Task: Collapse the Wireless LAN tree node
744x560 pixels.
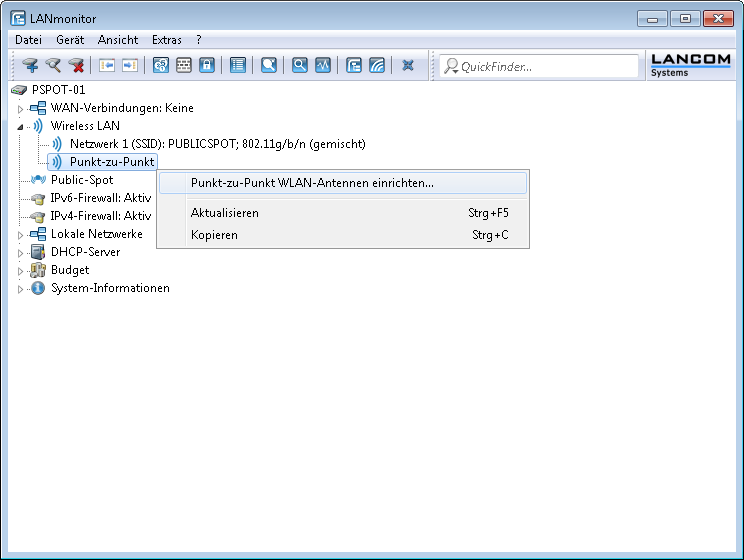Action: tap(21, 127)
